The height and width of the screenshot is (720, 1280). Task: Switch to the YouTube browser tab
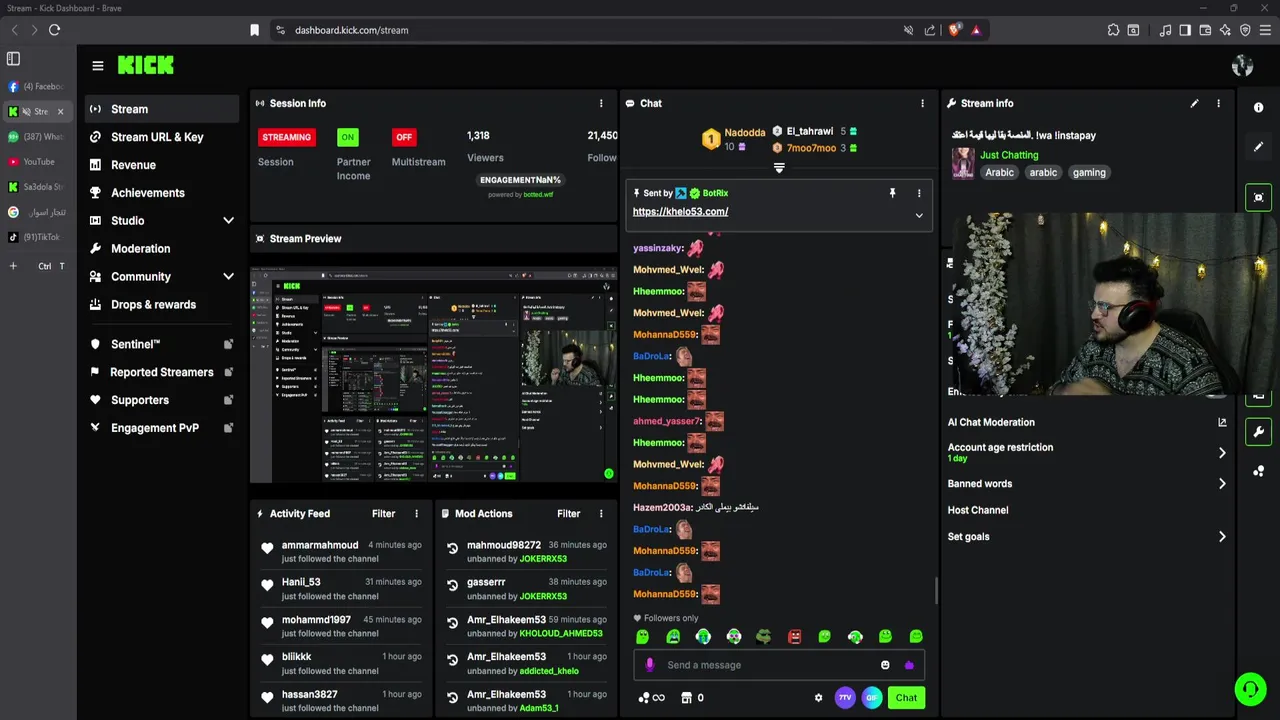[x=38, y=162]
